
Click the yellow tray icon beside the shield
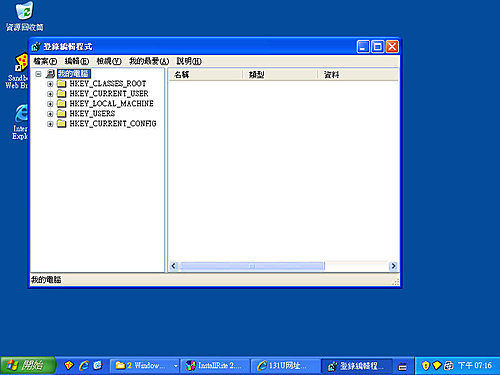tap(437, 366)
